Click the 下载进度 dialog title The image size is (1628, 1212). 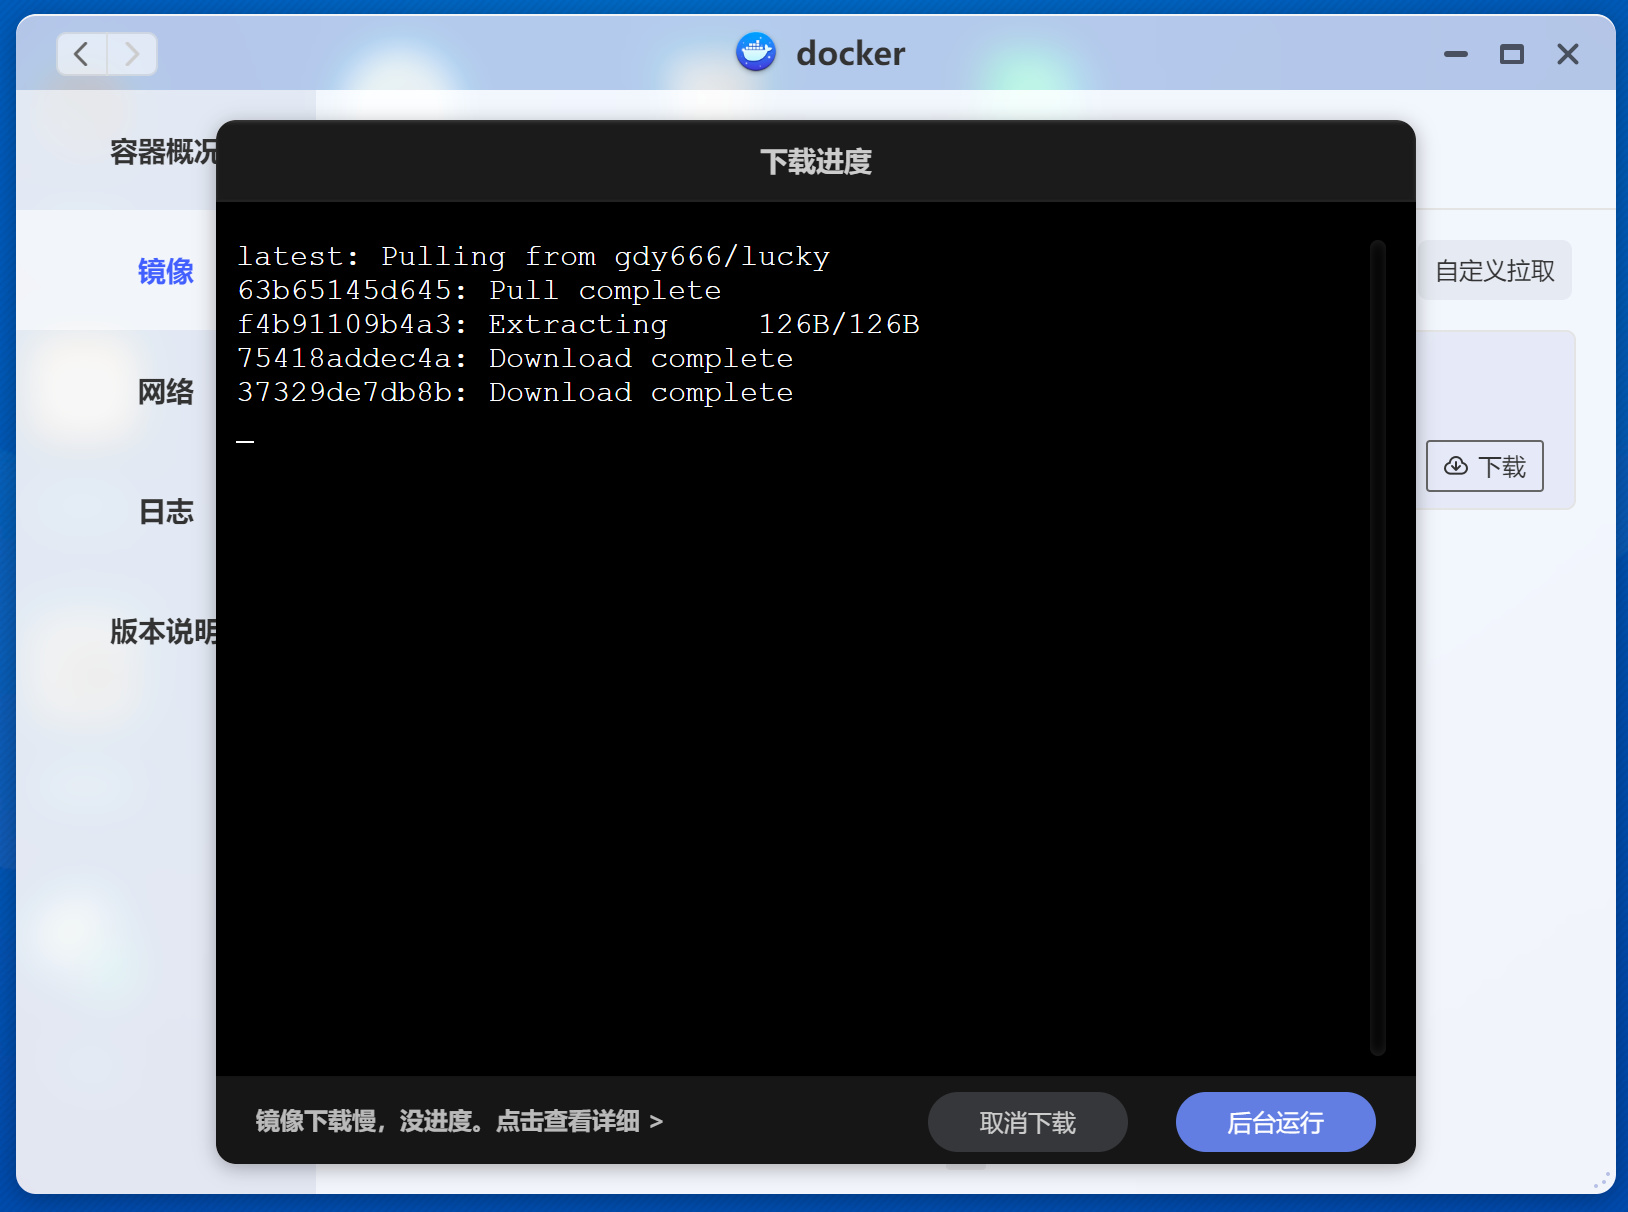coord(816,162)
